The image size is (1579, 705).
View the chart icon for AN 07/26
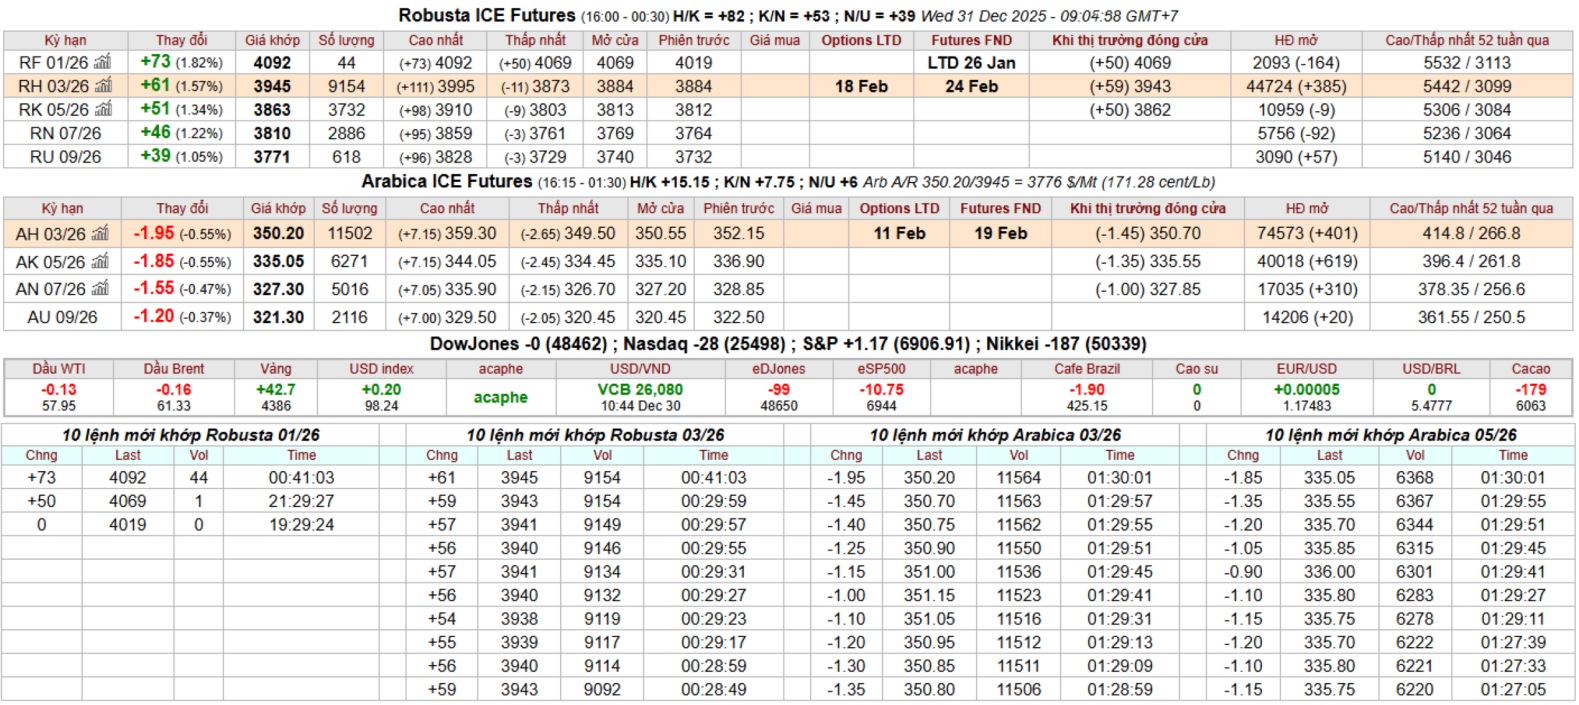pyautogui.click(x=101, y=290)
